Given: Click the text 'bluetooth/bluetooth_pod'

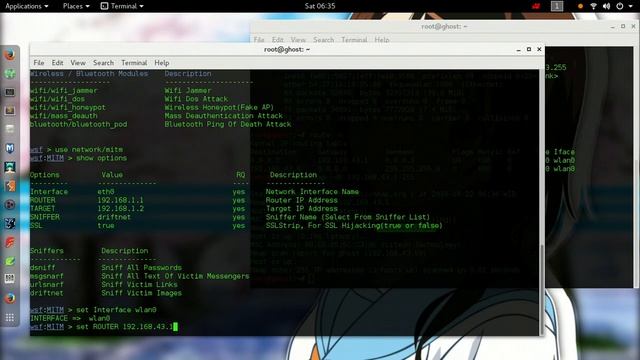Looking at the screenshot, I should click(x=78, y=124).
